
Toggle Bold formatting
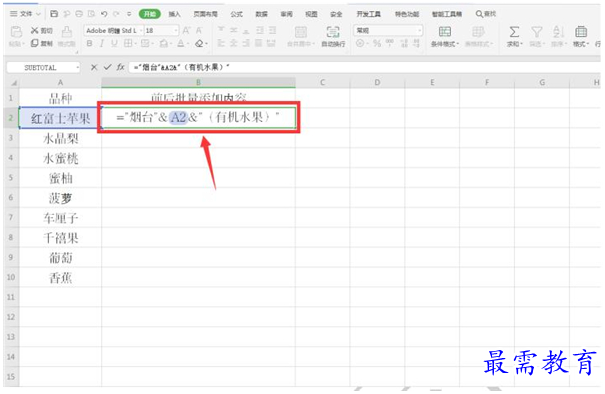point(90,43)
